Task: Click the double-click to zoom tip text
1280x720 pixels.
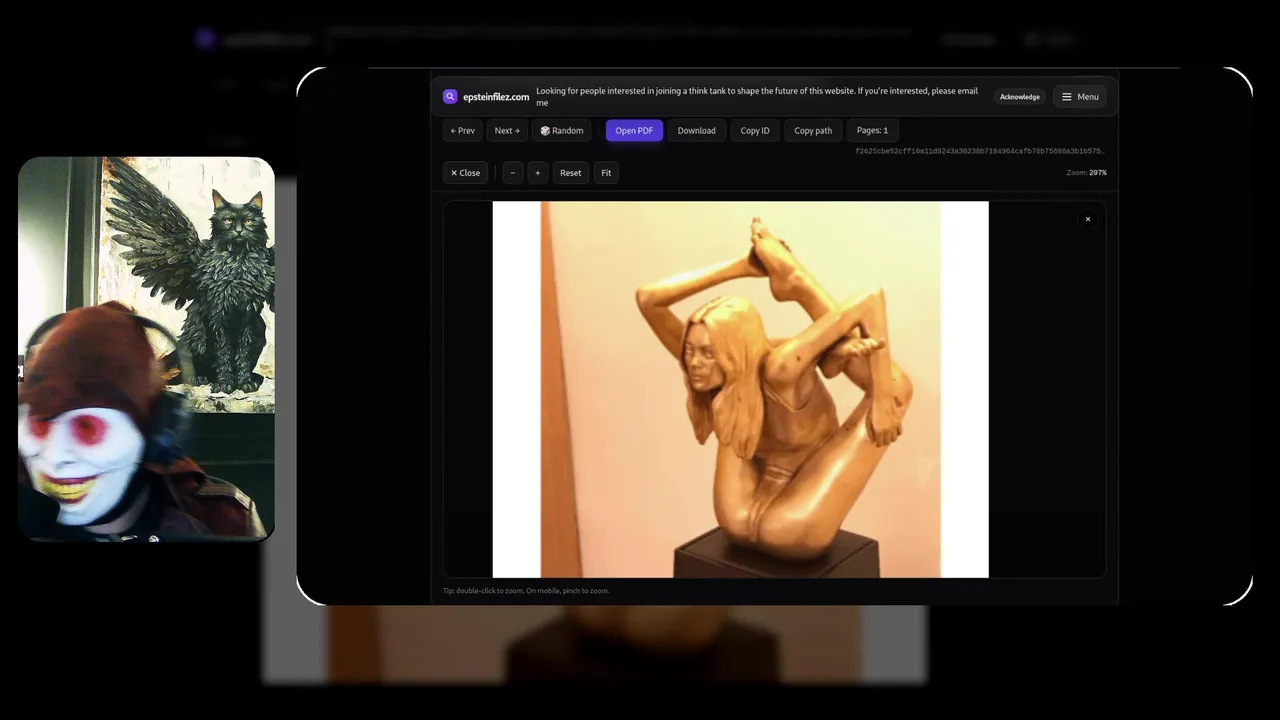Action: (526, 591)
